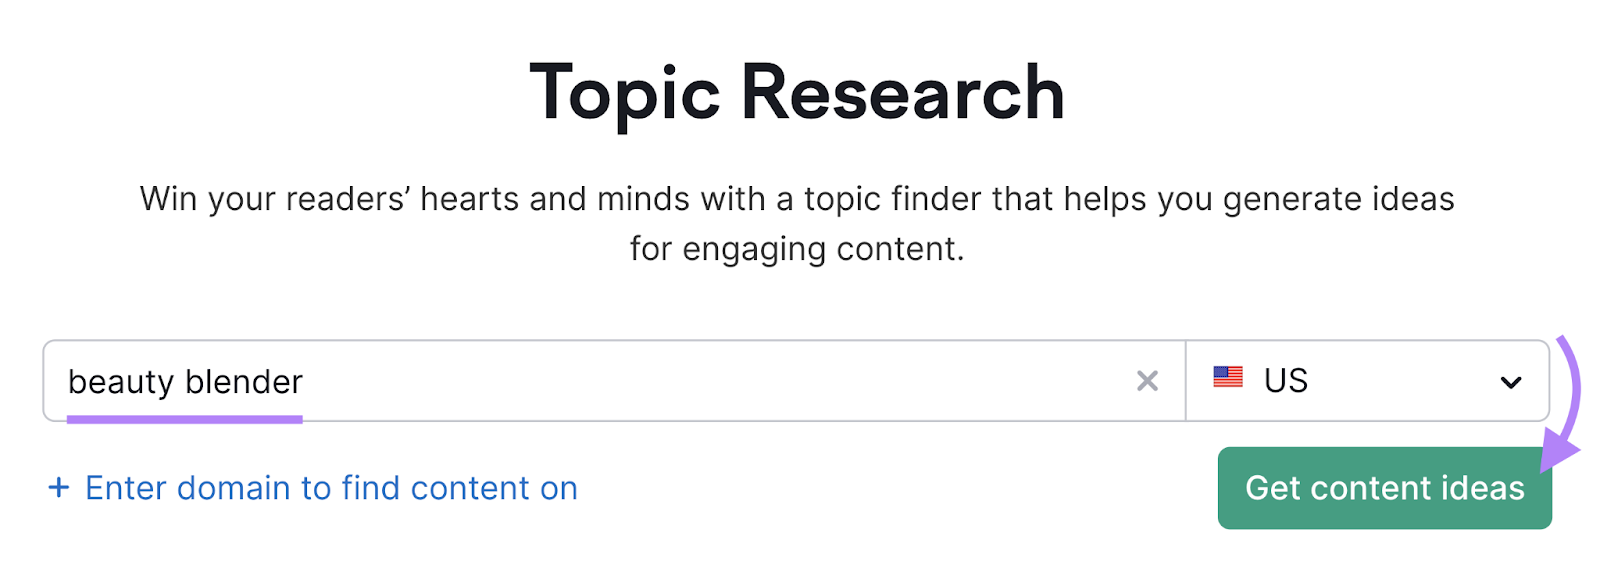Click the Topic Research heading
The width and height of the screenshot is (1600, 583).
797,92
